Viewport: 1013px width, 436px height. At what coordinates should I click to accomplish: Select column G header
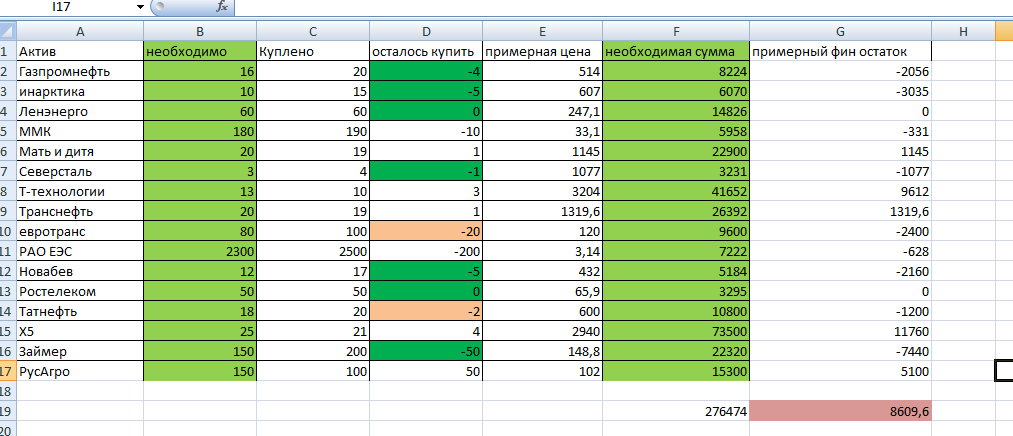click(x=840, y=31)
